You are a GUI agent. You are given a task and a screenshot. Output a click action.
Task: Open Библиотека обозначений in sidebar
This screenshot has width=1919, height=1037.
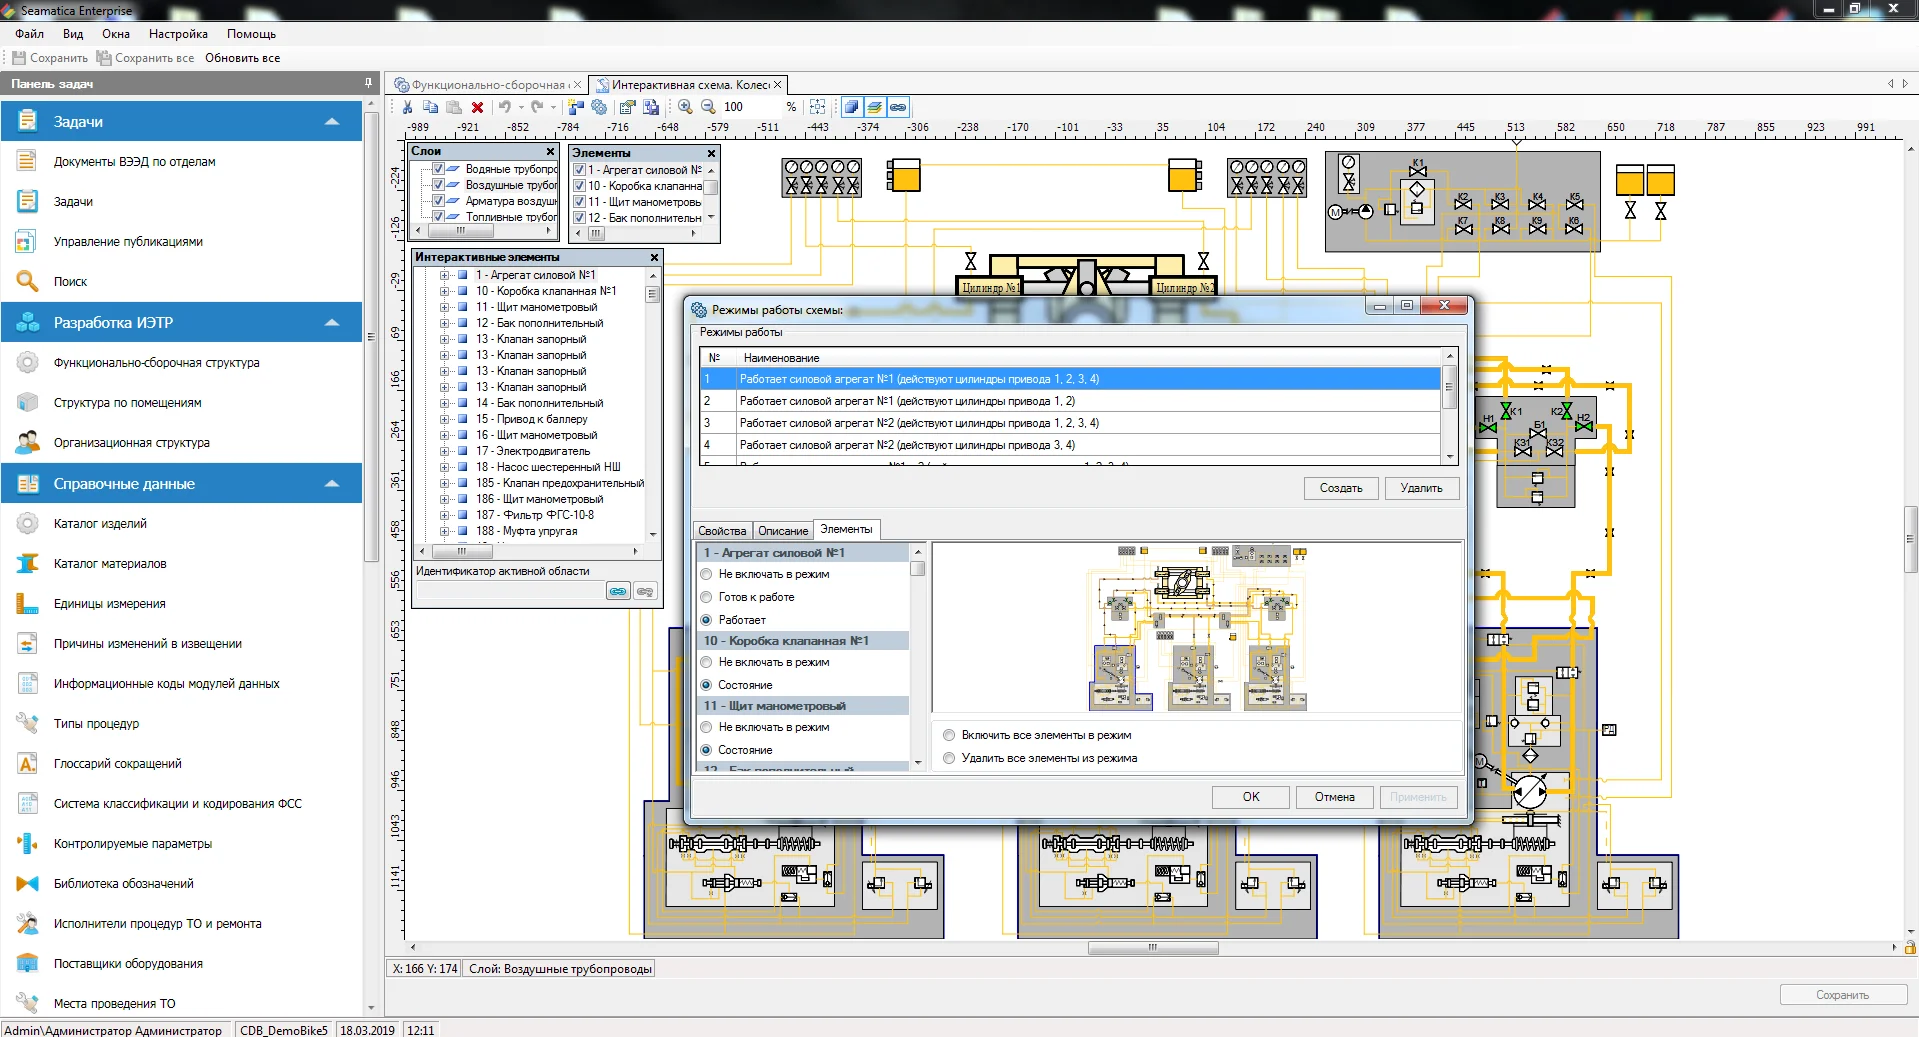pyautogui.click(x=124, y=883)
